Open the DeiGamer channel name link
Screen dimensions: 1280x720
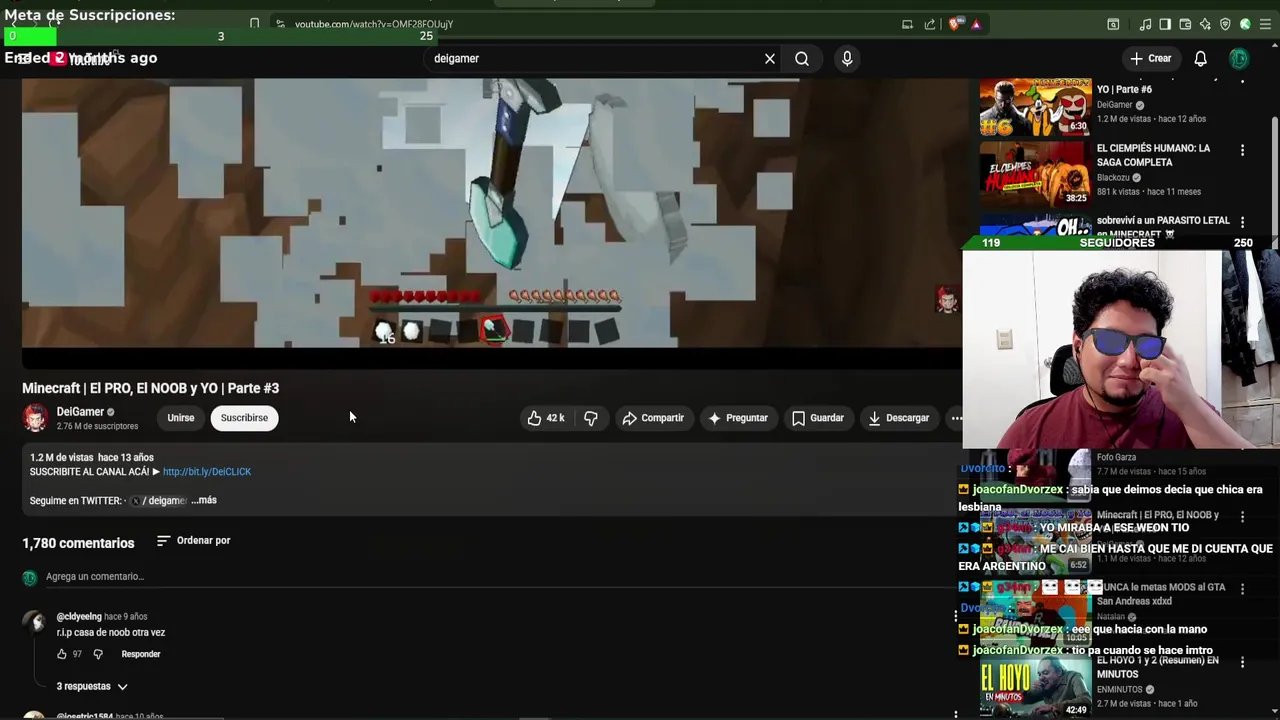(80, 412)
